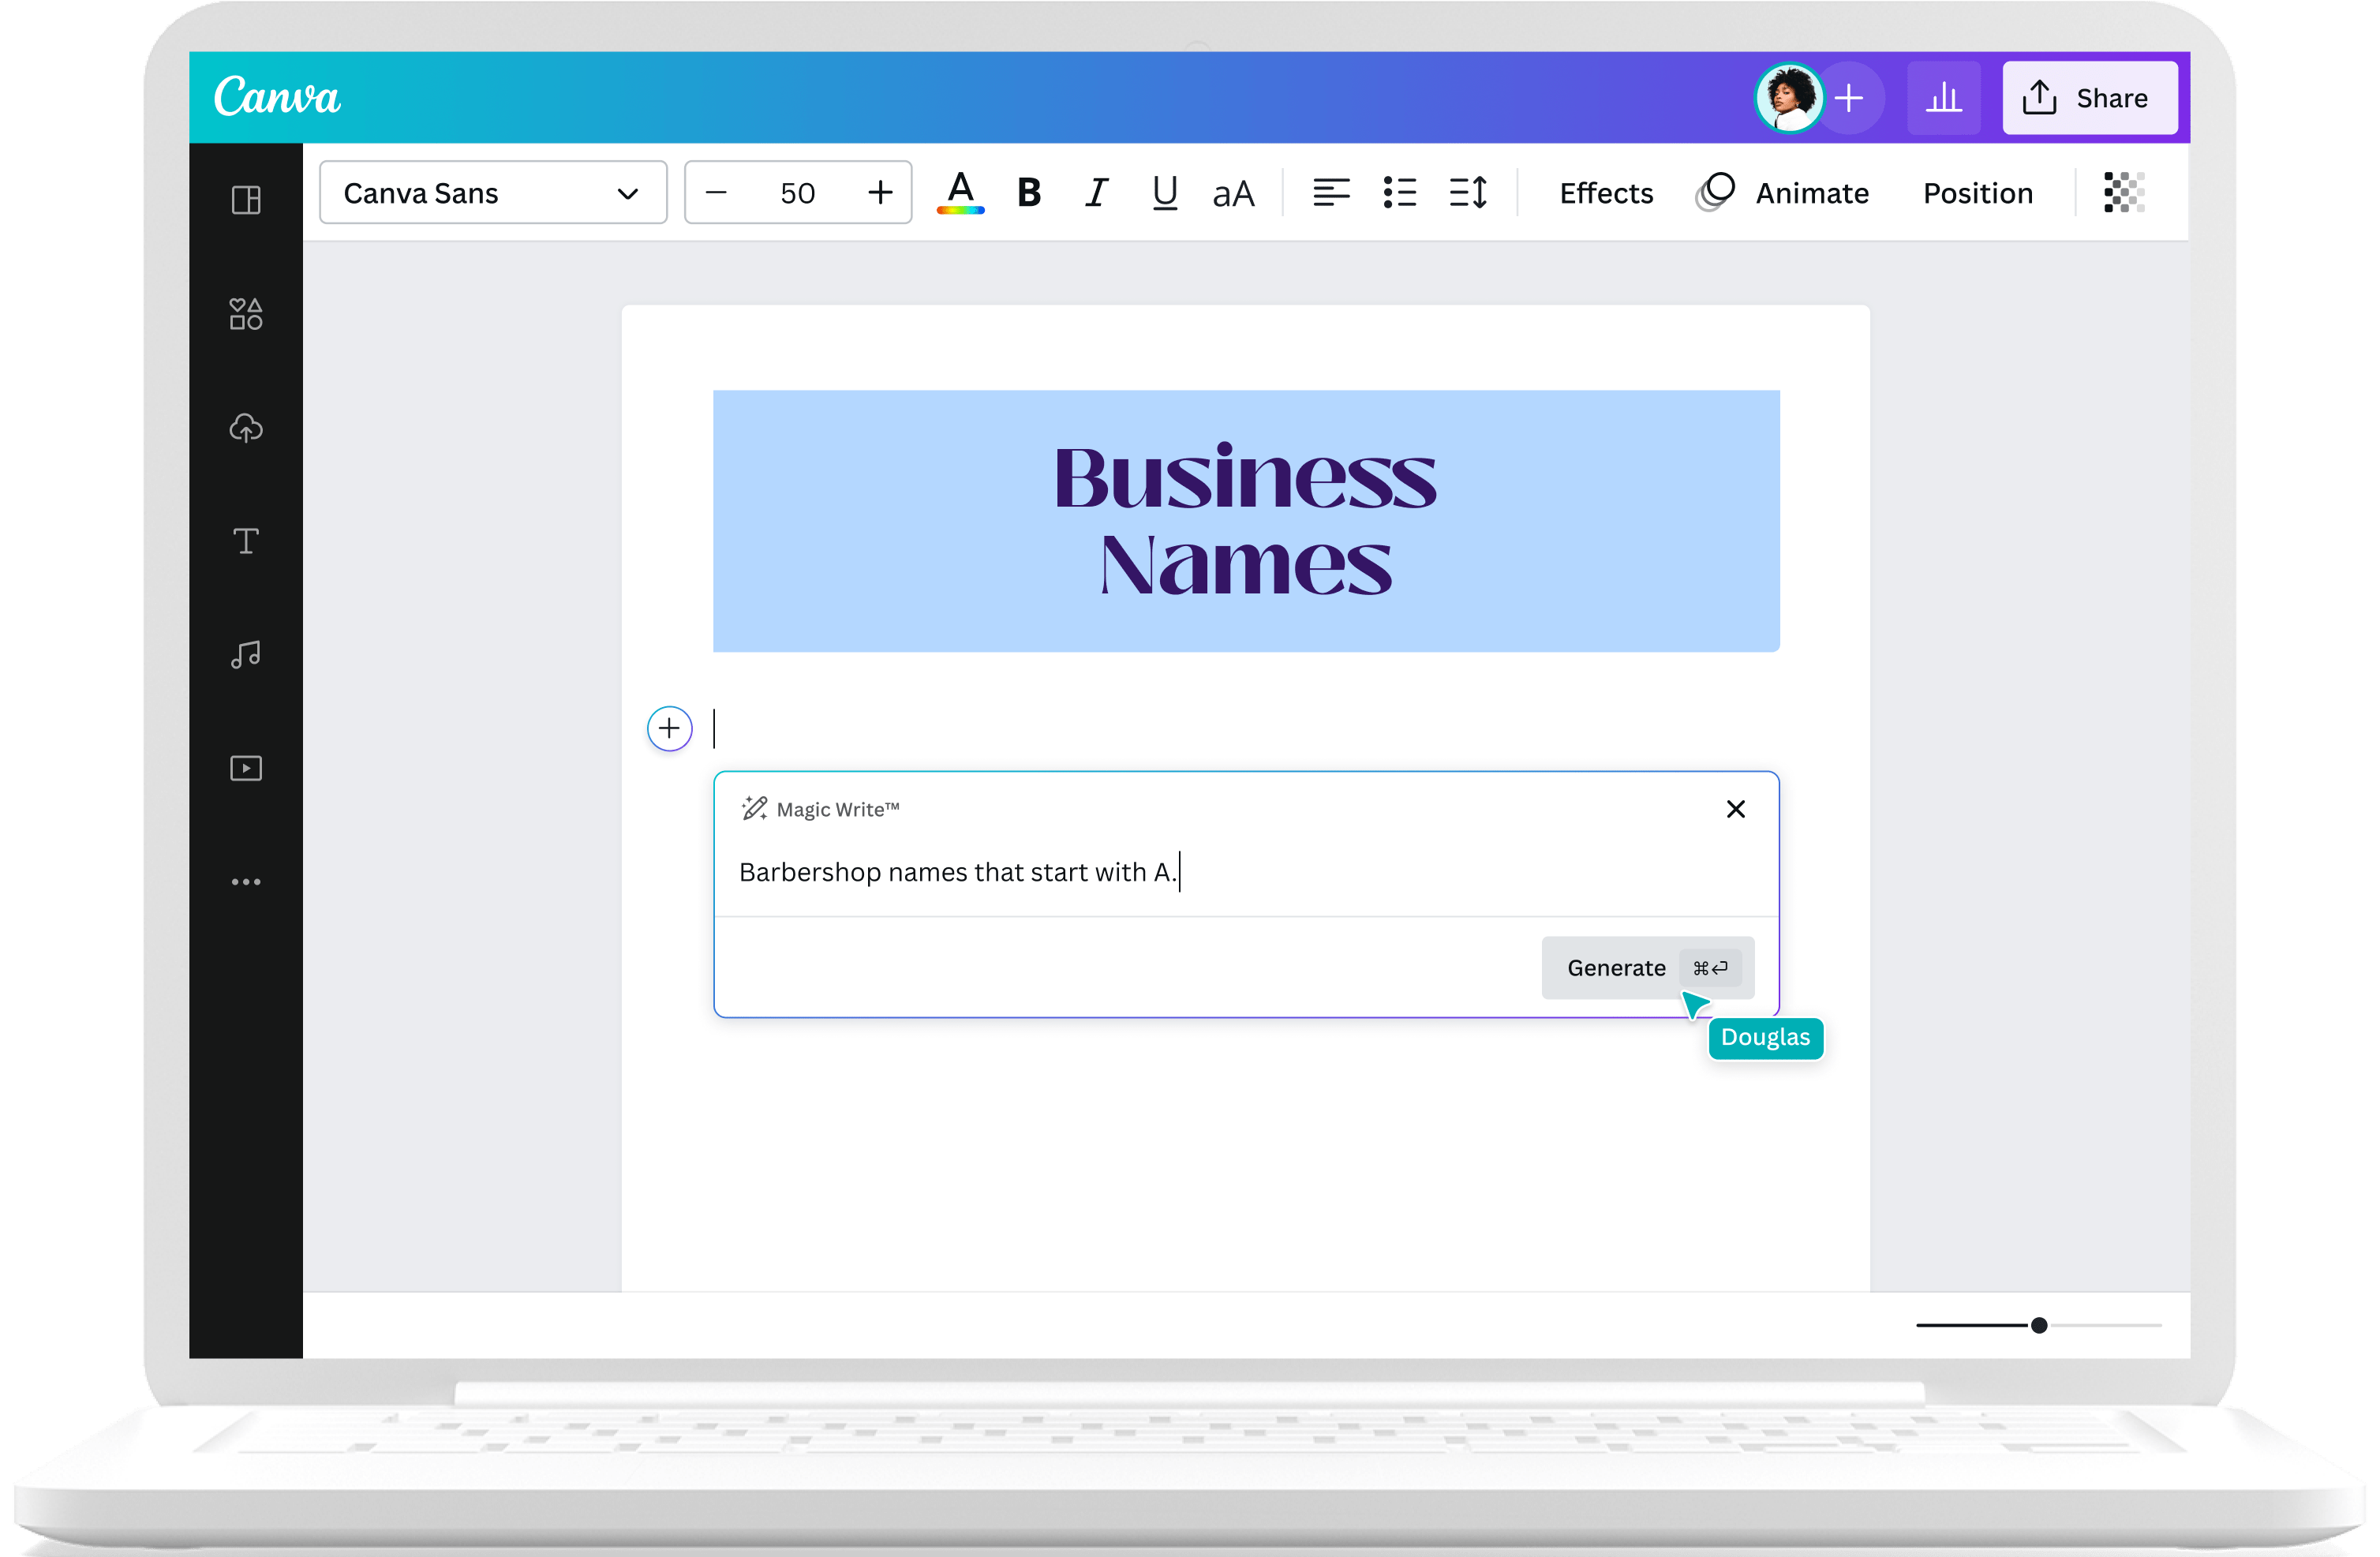The width and height of the screenshot is (2380, 1557).
Task: Toggle bold formatting on the text
Action: tap(1028, 192)
